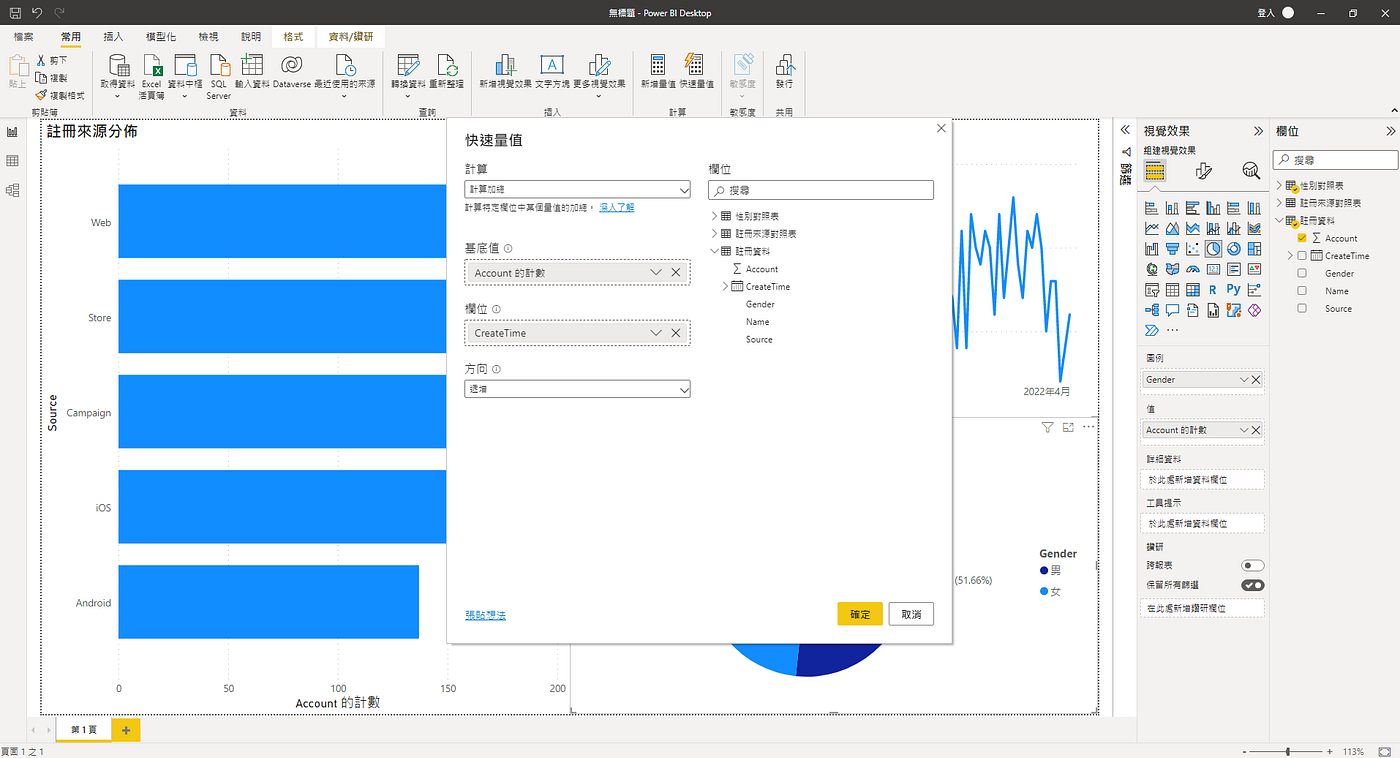The height and width of the screenshot is (758, 1400).
Task: Expand CreateTime hierarchy in dialog tree
Action: (x=726, y=286)
